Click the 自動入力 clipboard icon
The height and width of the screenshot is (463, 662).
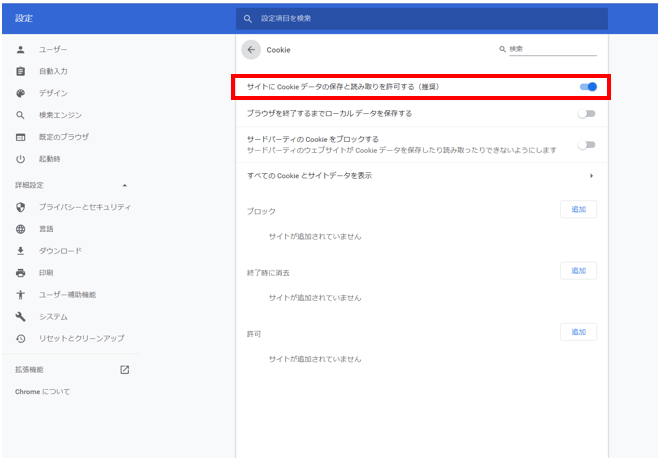point(20,71)
